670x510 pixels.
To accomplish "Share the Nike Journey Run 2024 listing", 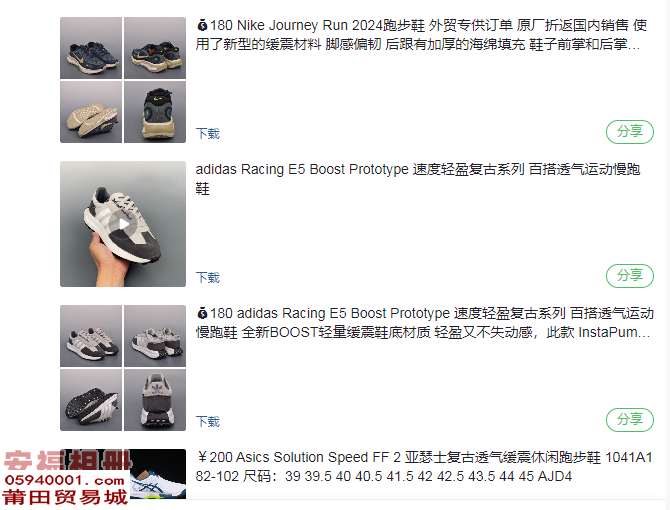I will 630,132.
